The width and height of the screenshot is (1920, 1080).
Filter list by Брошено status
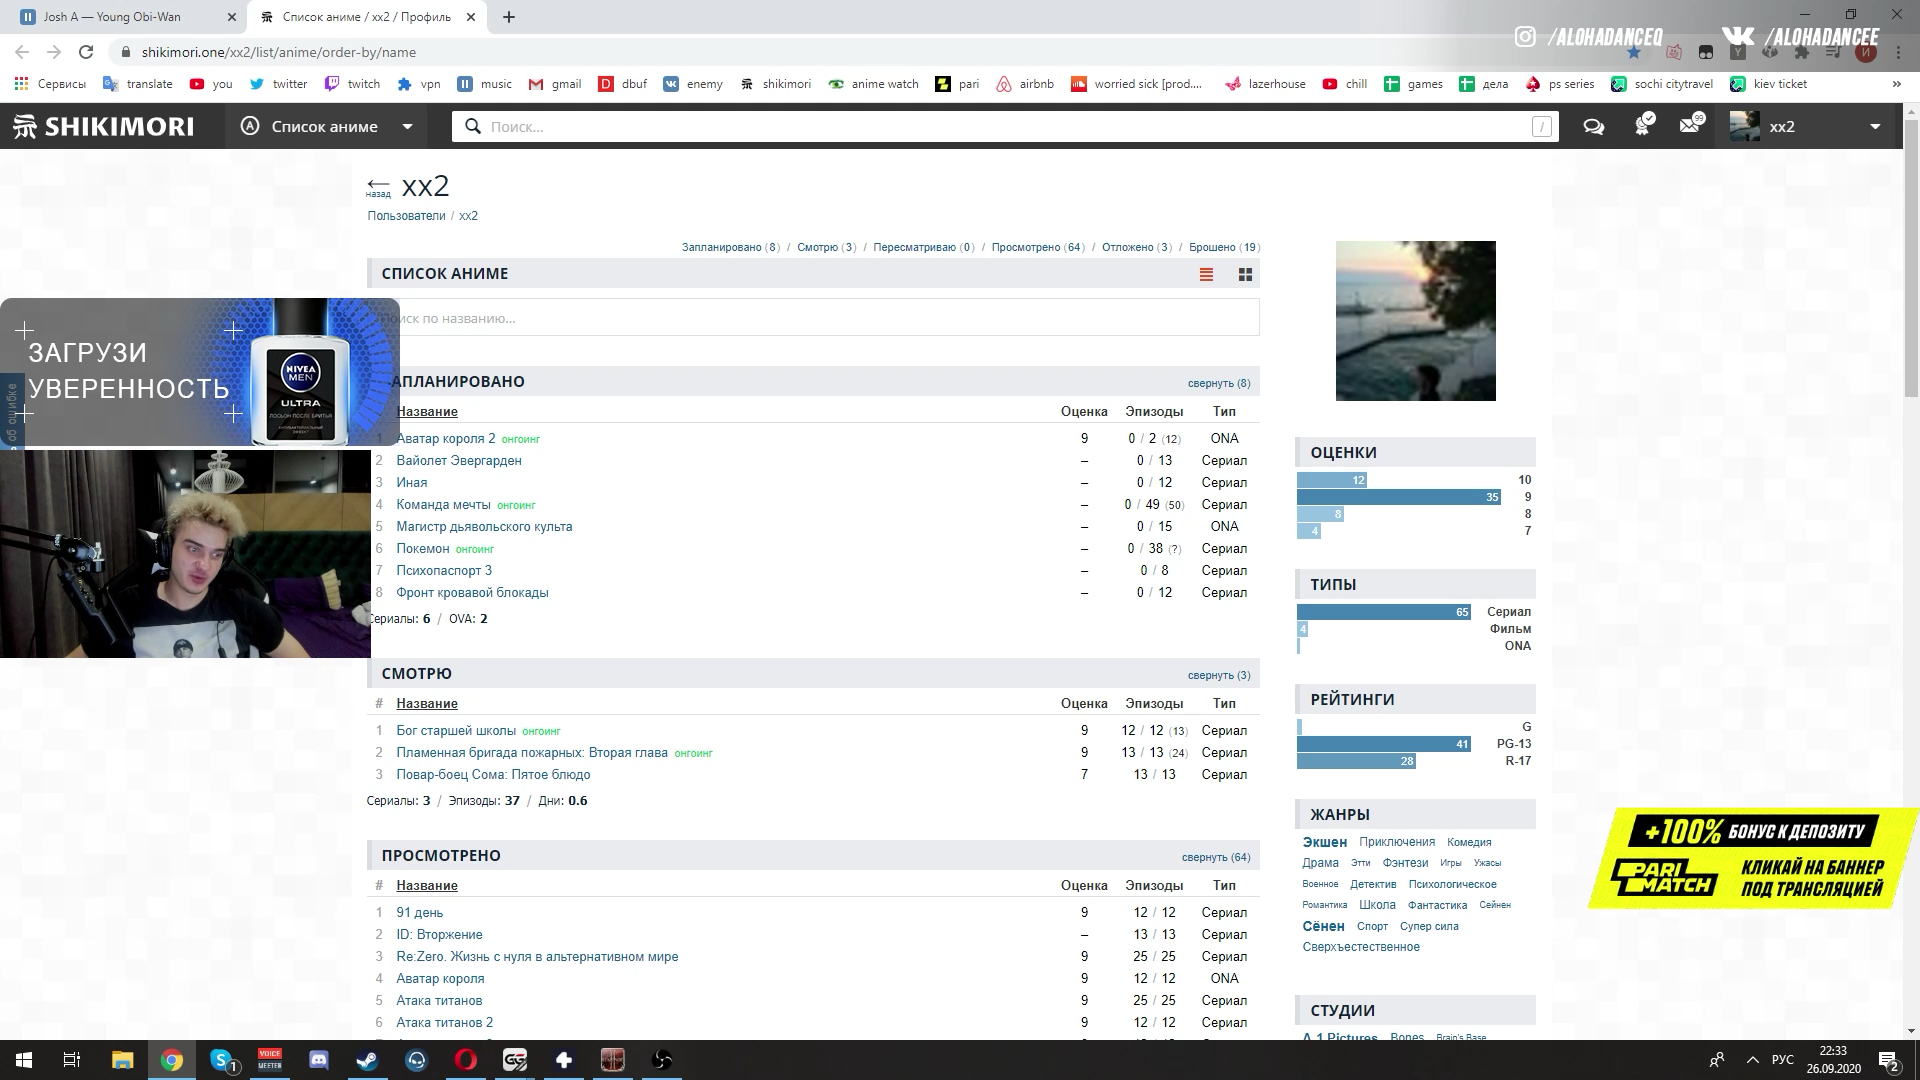(x=1212, y=247)
